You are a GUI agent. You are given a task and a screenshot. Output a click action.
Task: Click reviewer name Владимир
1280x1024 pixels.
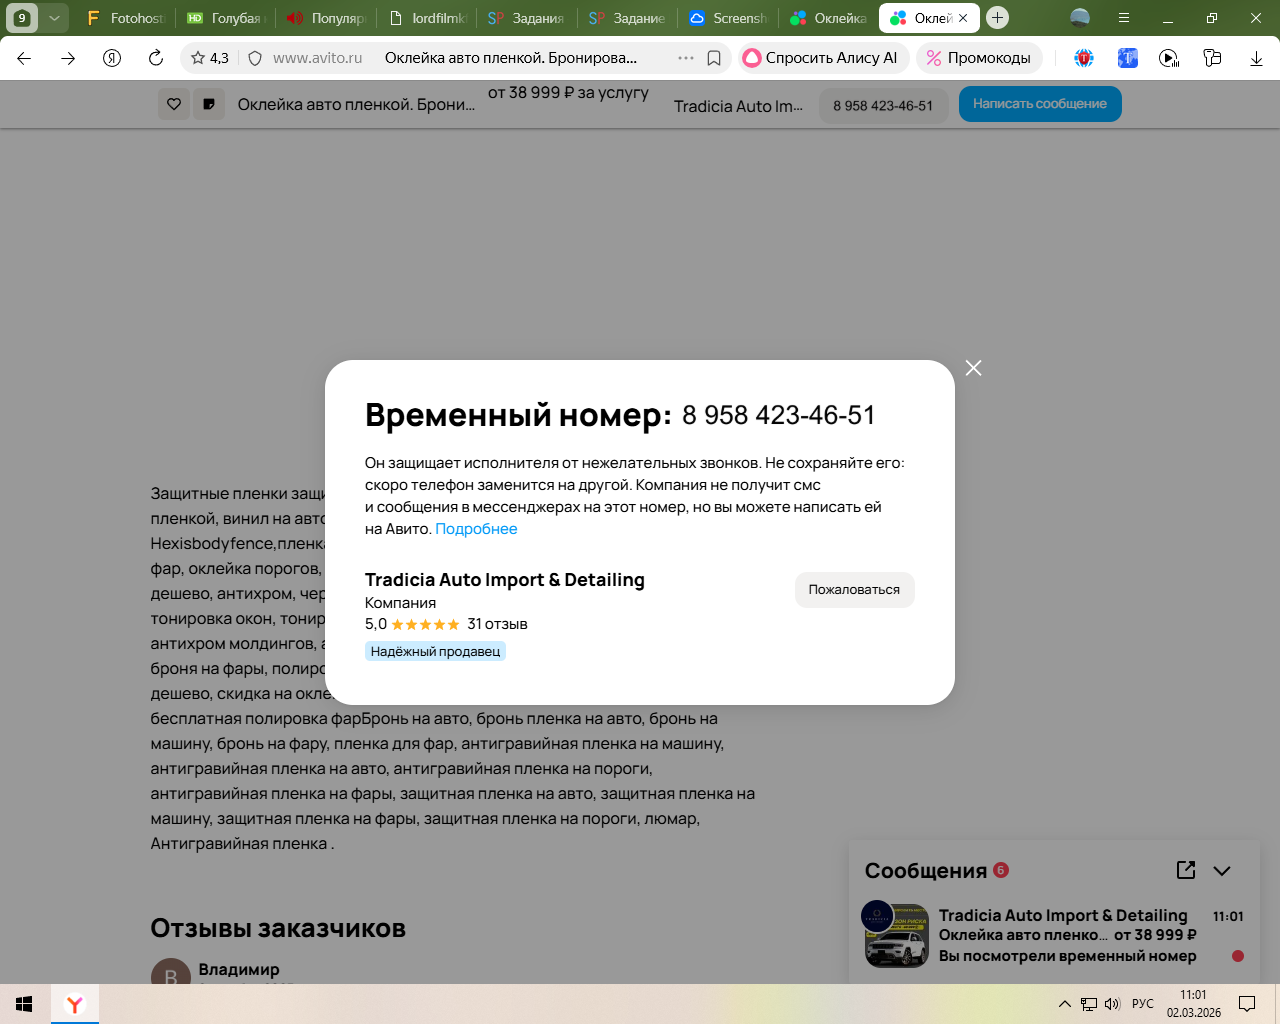239,969
